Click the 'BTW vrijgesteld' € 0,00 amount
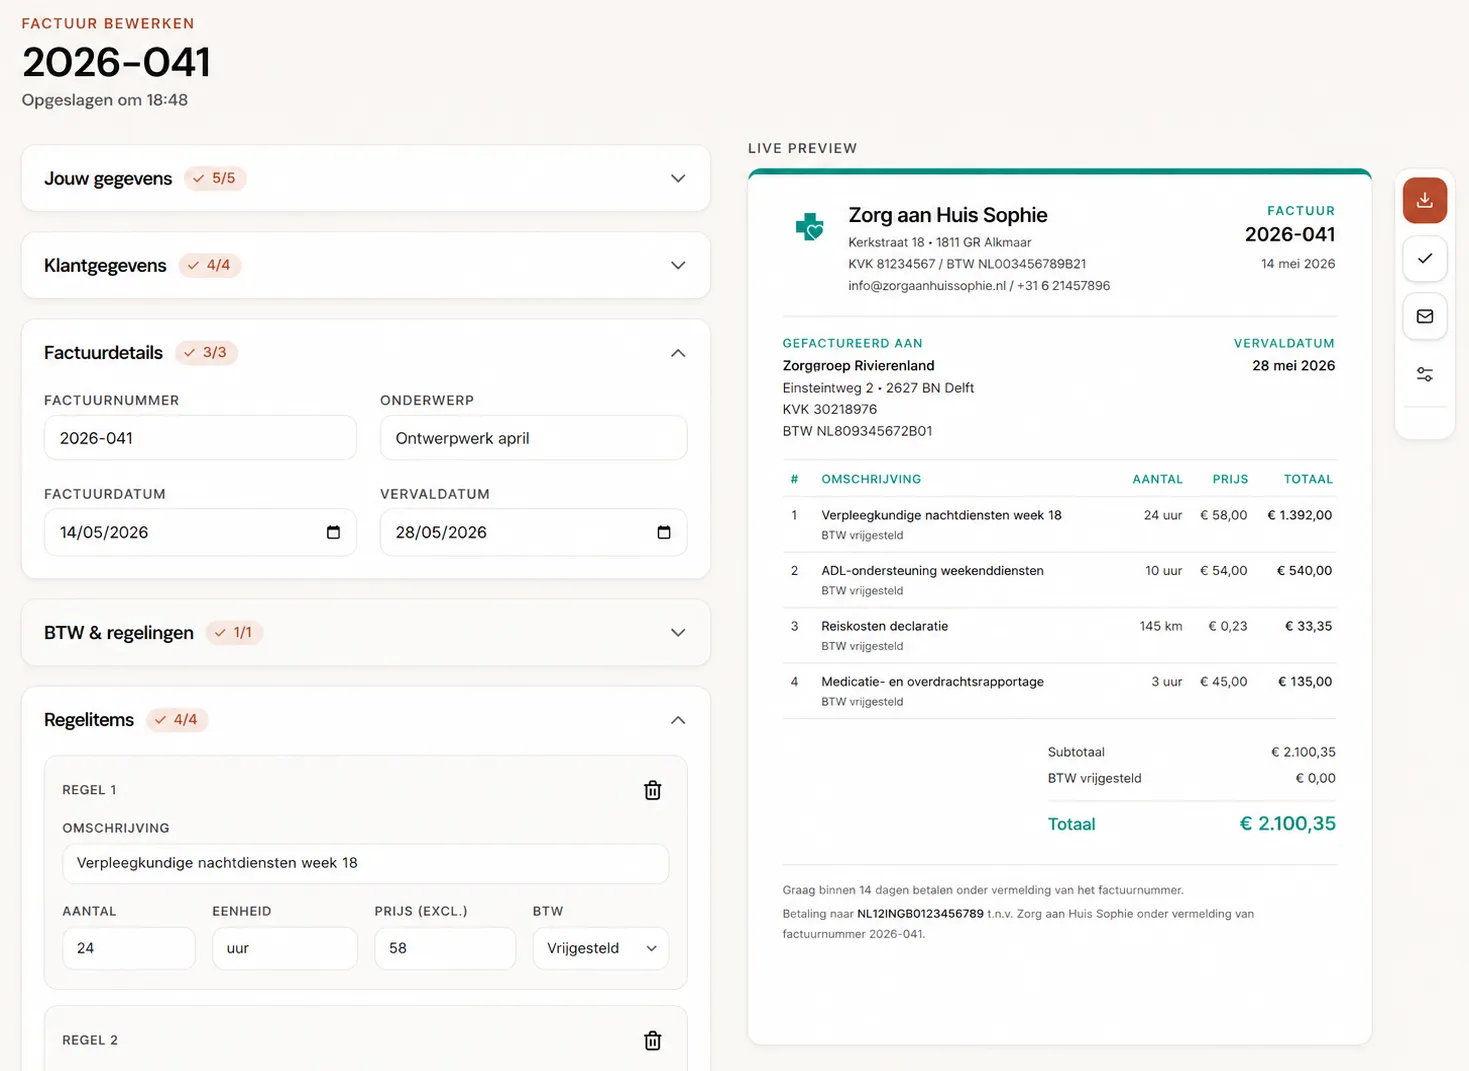The height and width of the screenshot is (1071, 1469). click(x=1315, y=778)
